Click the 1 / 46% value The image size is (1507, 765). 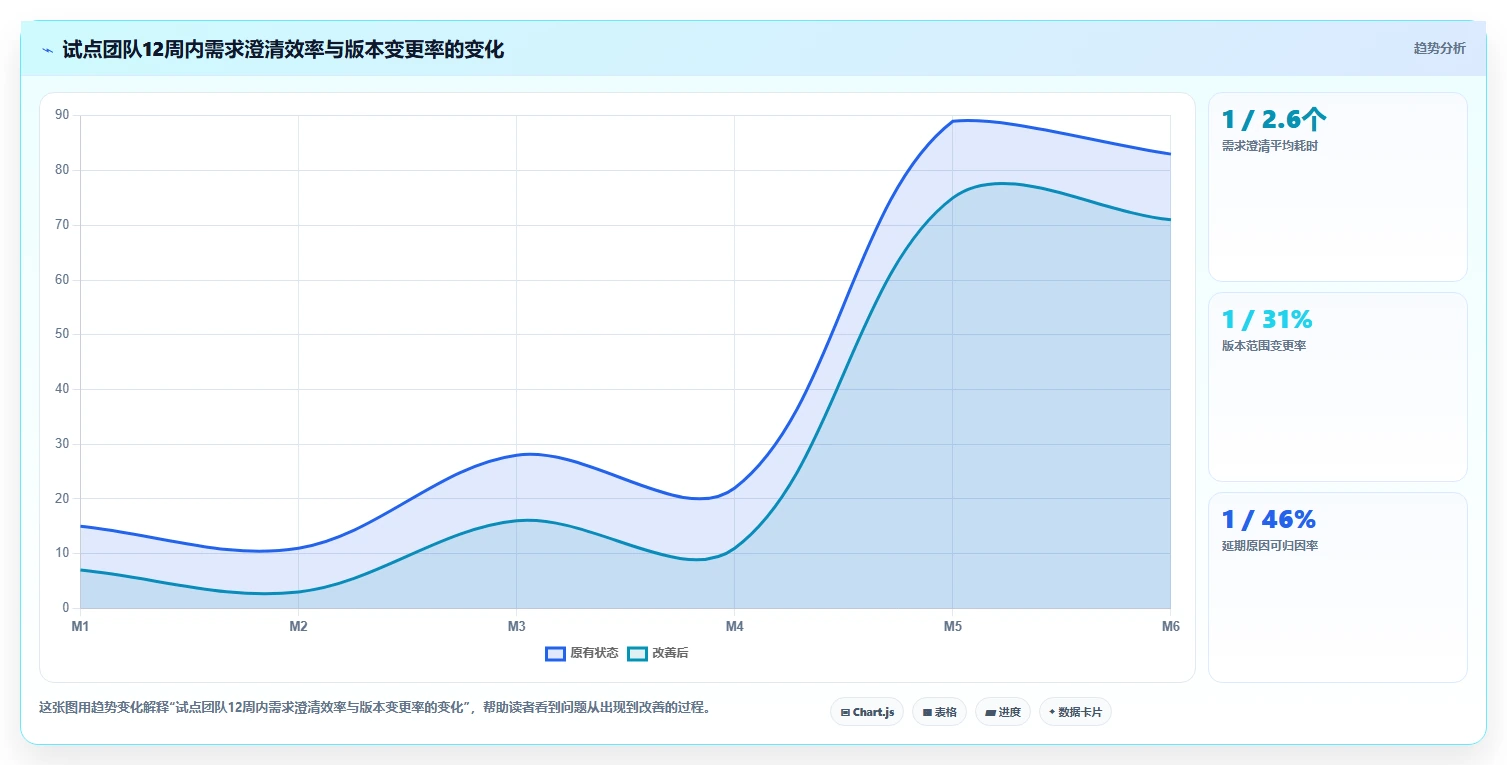tap(1268, 520)
